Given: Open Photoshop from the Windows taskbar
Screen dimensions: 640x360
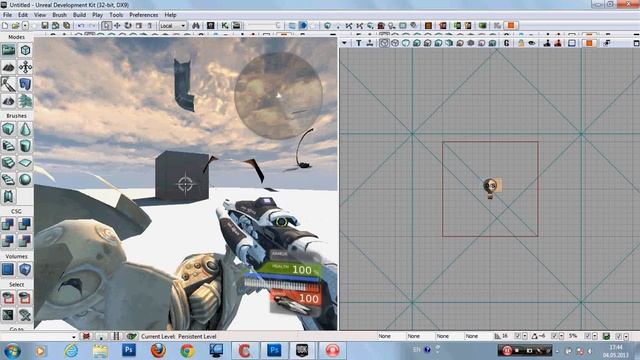Looking at the screenshot, I should (x=129, y=350).
